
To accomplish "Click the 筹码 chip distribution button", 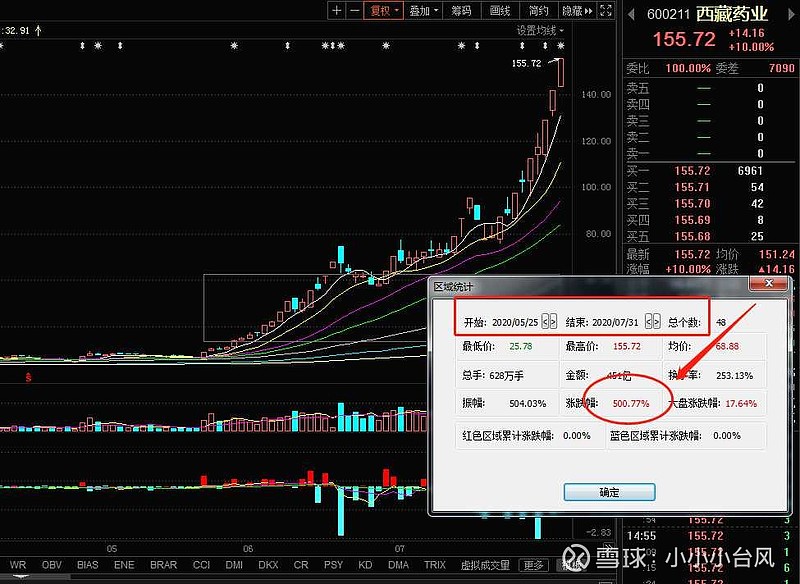I will click(461, 11).
